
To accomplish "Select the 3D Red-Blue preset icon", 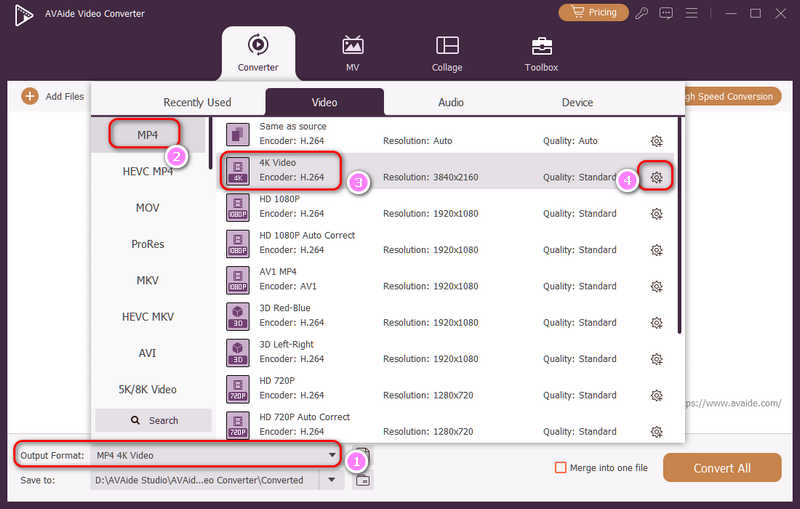I will pyautogui.click(x=238, y=317).
